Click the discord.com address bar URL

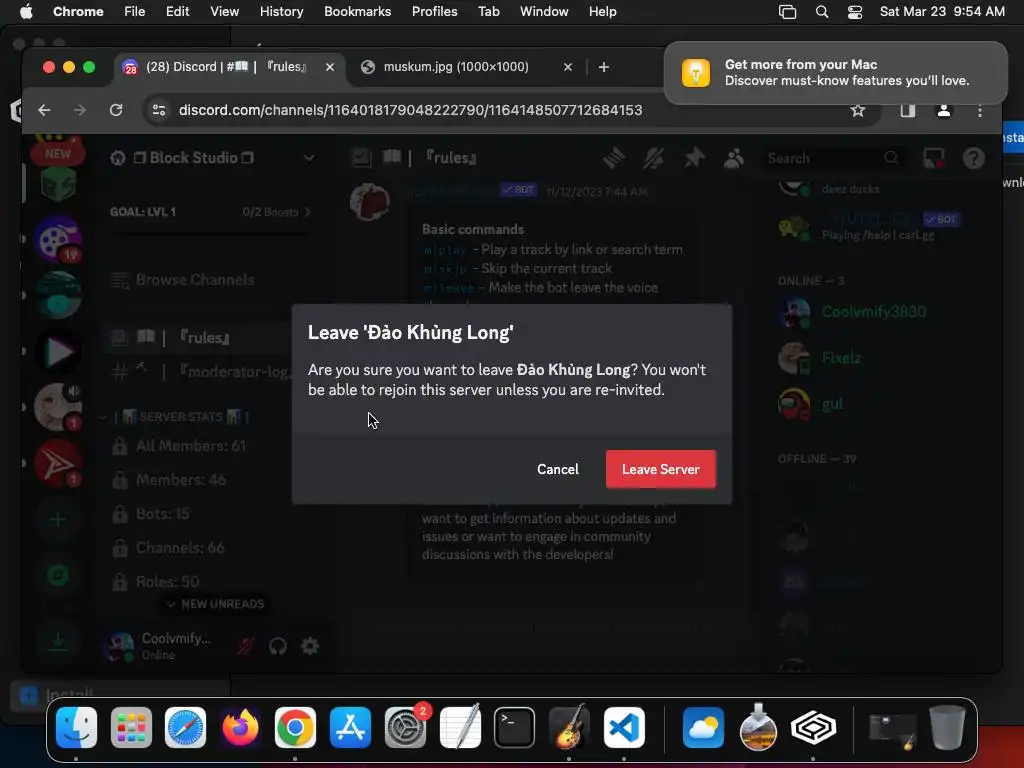pos(410,110)
